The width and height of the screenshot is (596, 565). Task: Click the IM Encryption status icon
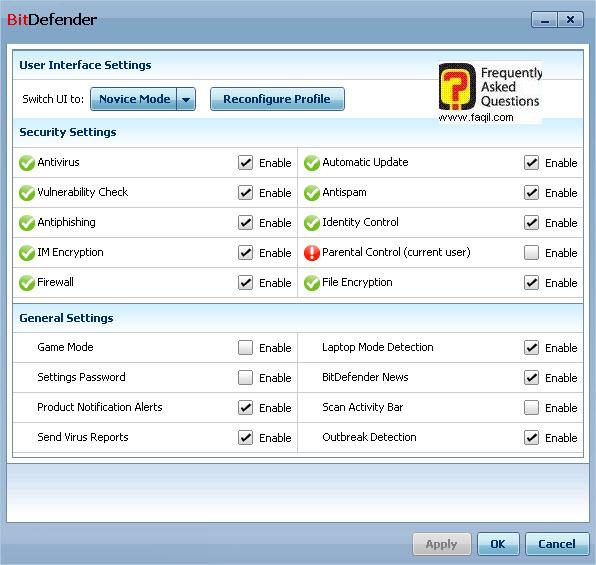(x=27, y=253)
